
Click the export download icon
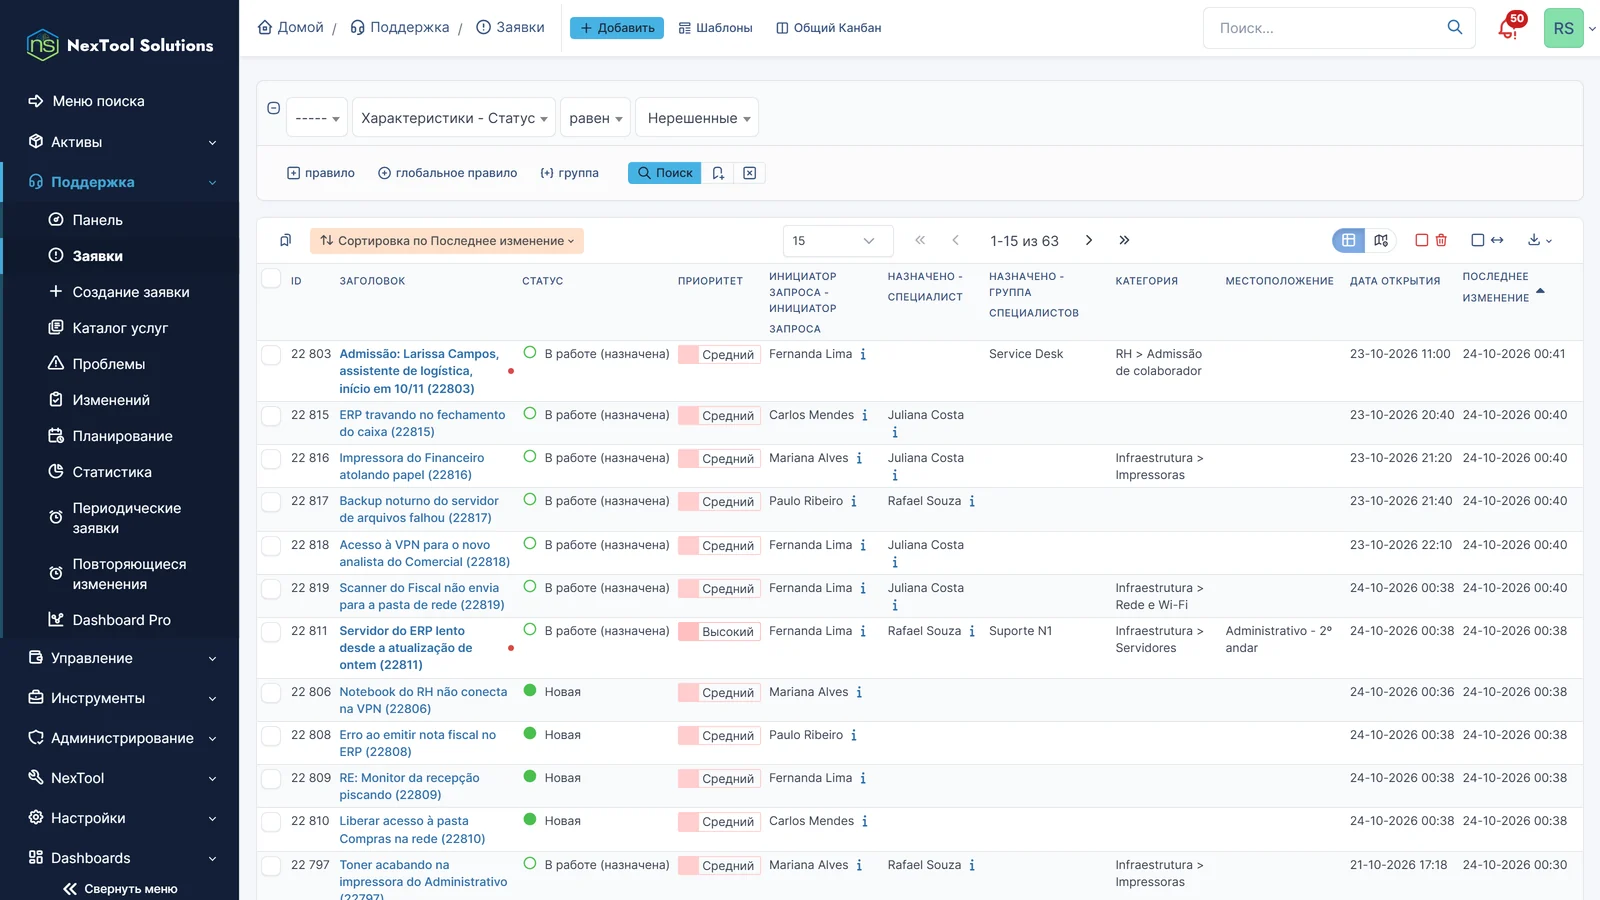[1539, 240]
